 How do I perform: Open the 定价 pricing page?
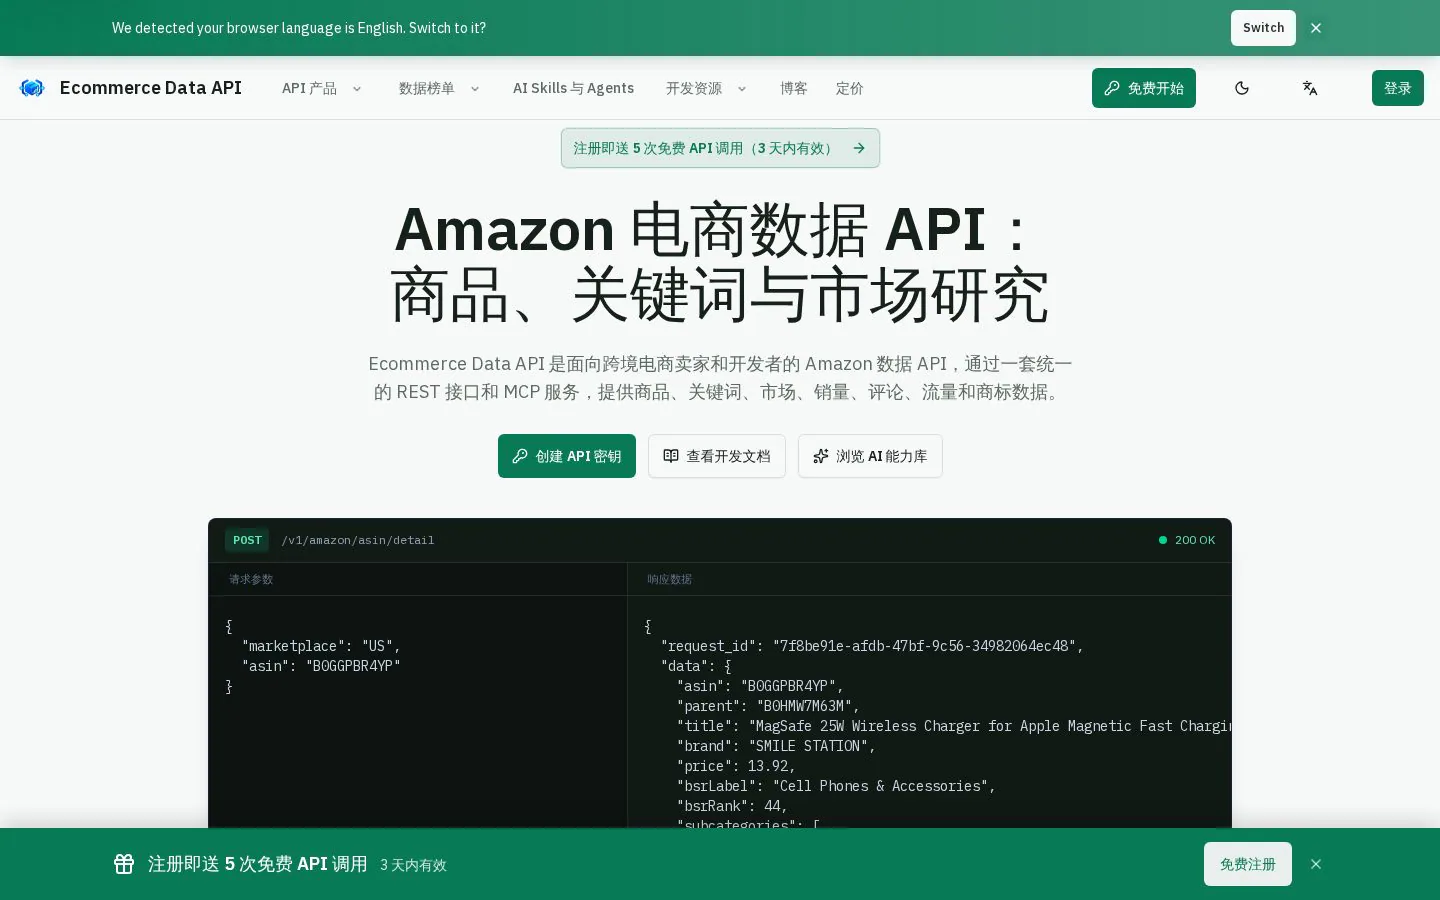pos(850,88)
